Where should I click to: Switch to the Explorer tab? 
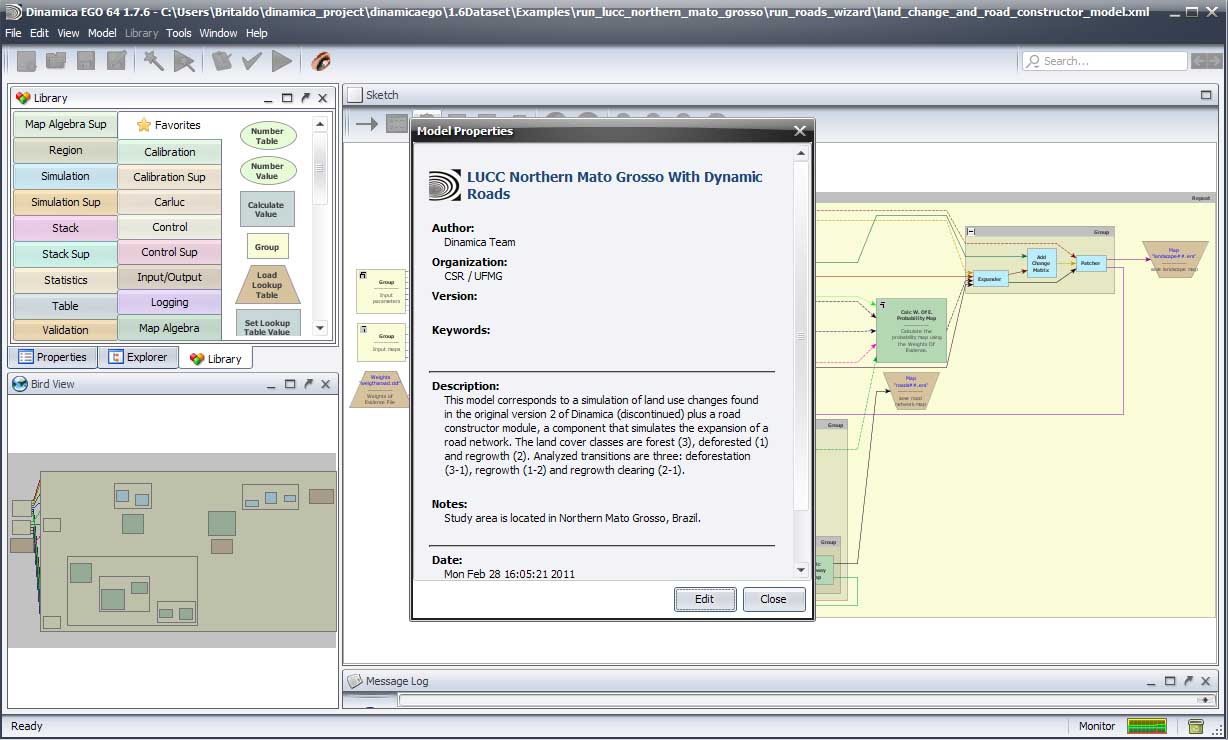click(139, 357)
